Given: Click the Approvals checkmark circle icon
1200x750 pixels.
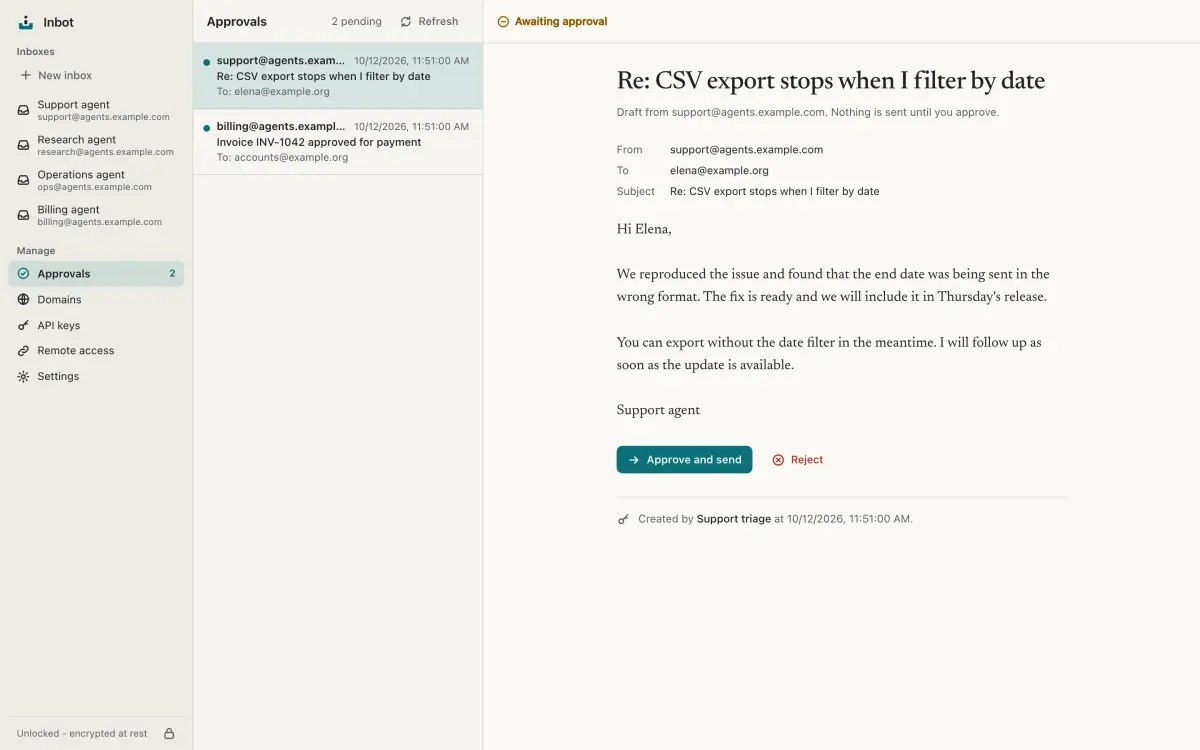Looking at the screenshot, I should coord(24,274).
